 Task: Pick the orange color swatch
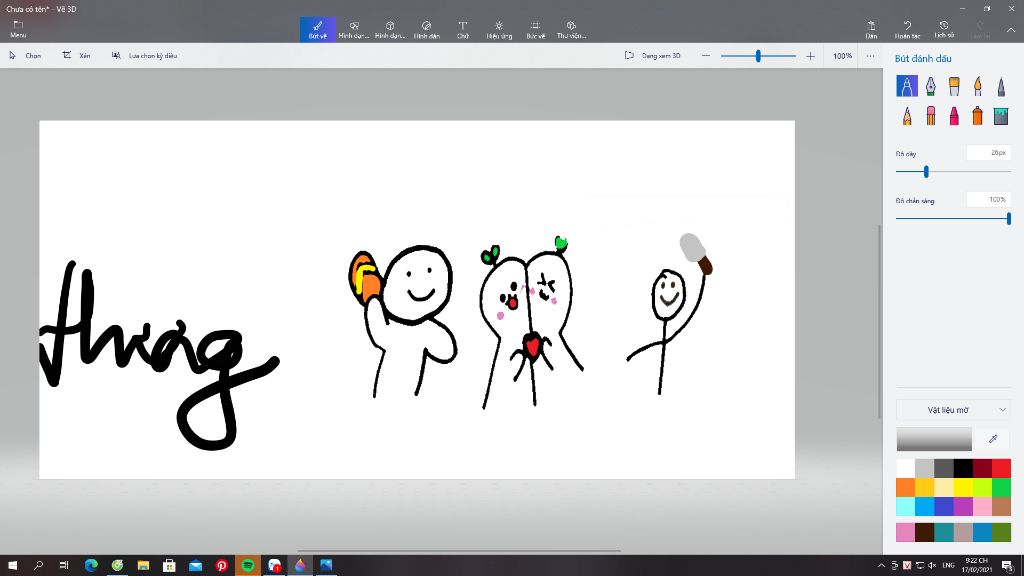(905, 487)
